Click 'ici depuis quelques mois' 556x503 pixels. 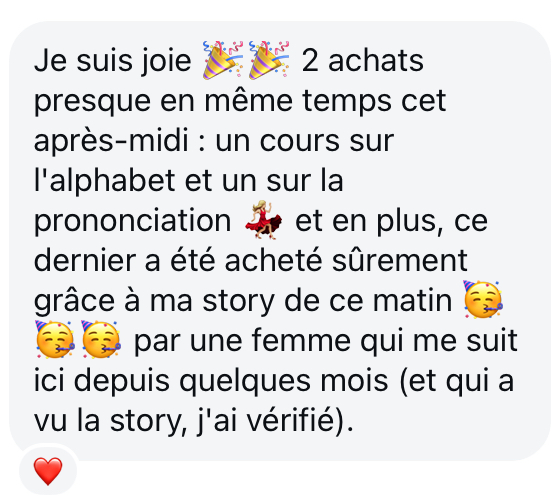tap(211, 381)
